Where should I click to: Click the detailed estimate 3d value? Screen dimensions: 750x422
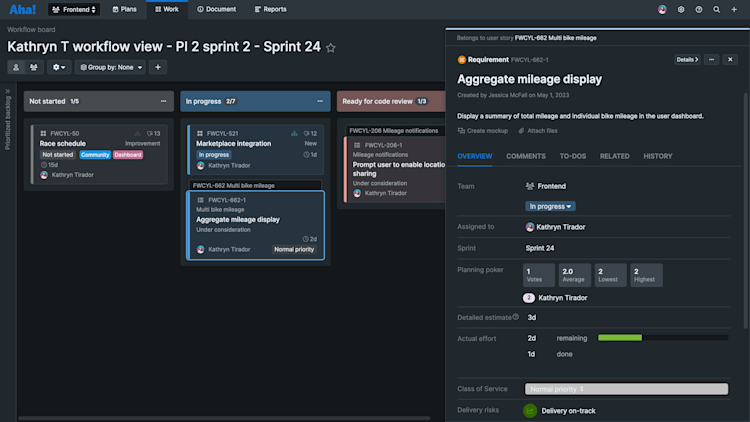tap(531, 318)
